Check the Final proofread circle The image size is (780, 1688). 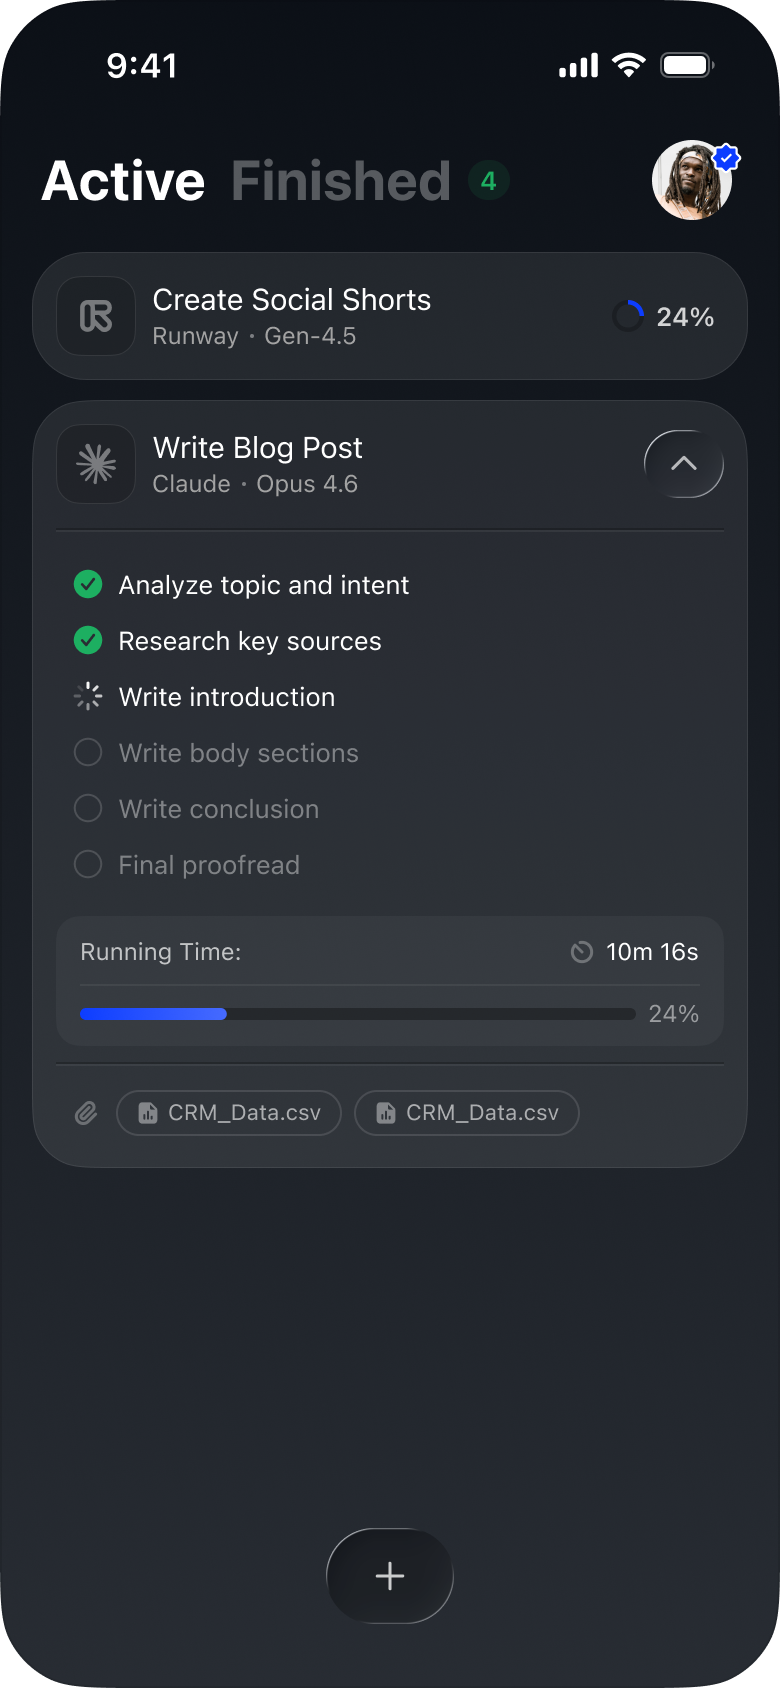88,865
